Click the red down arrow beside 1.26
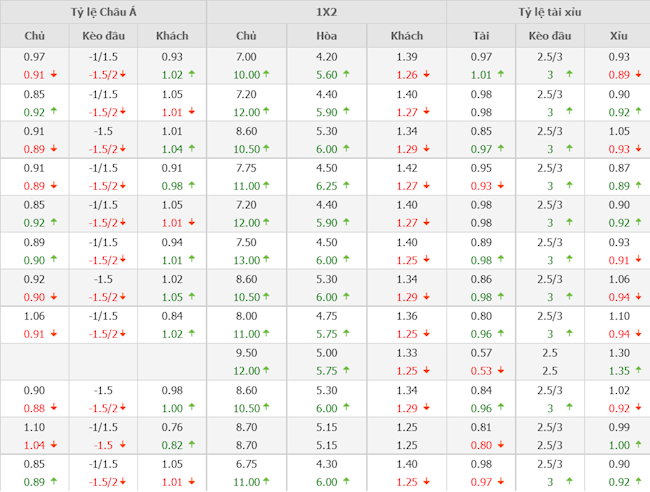This screenshot has height=492, width=650. (426, 74)
